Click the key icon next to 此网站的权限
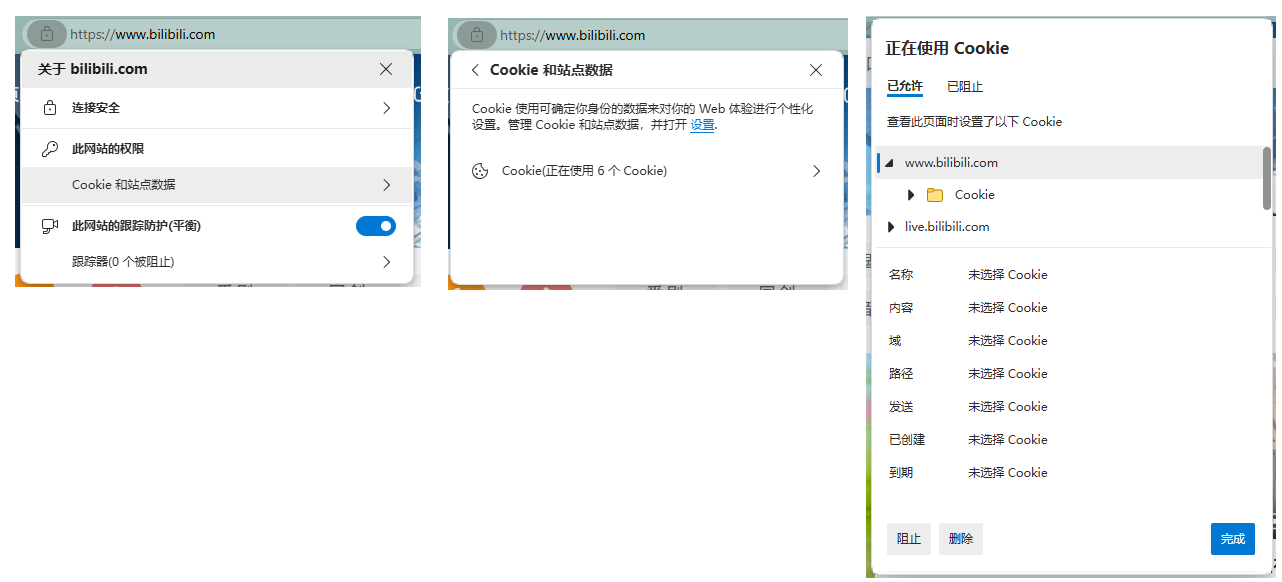 click(x=50, y=149)
